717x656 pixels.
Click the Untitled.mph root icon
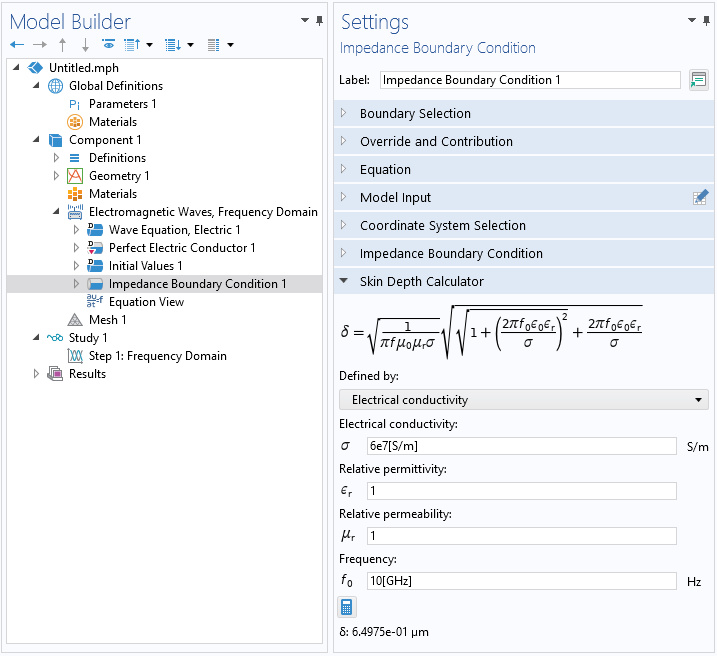35,68
